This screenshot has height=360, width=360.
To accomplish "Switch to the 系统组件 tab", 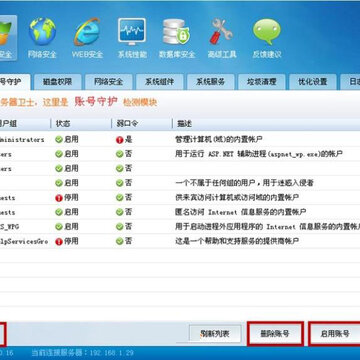I will tap(159, 82).
